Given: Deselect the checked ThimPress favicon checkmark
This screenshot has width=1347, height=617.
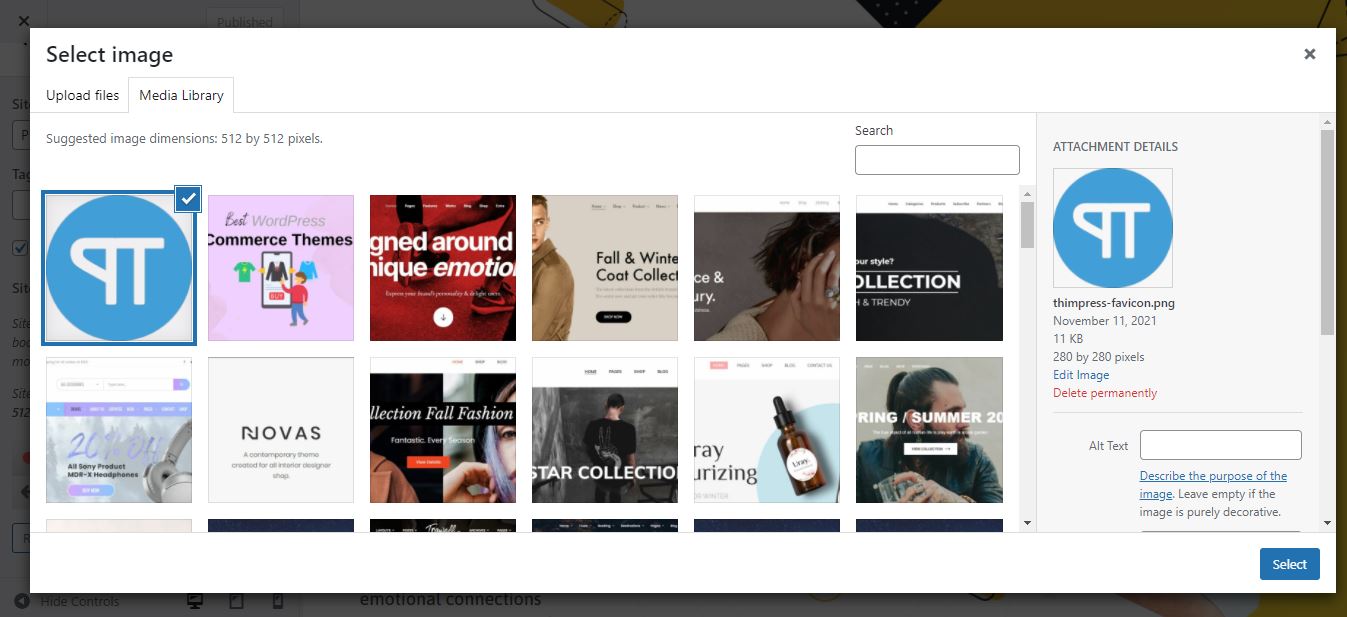Looking at the screenshot, I should pyautogui.click(x=188, y=199).
